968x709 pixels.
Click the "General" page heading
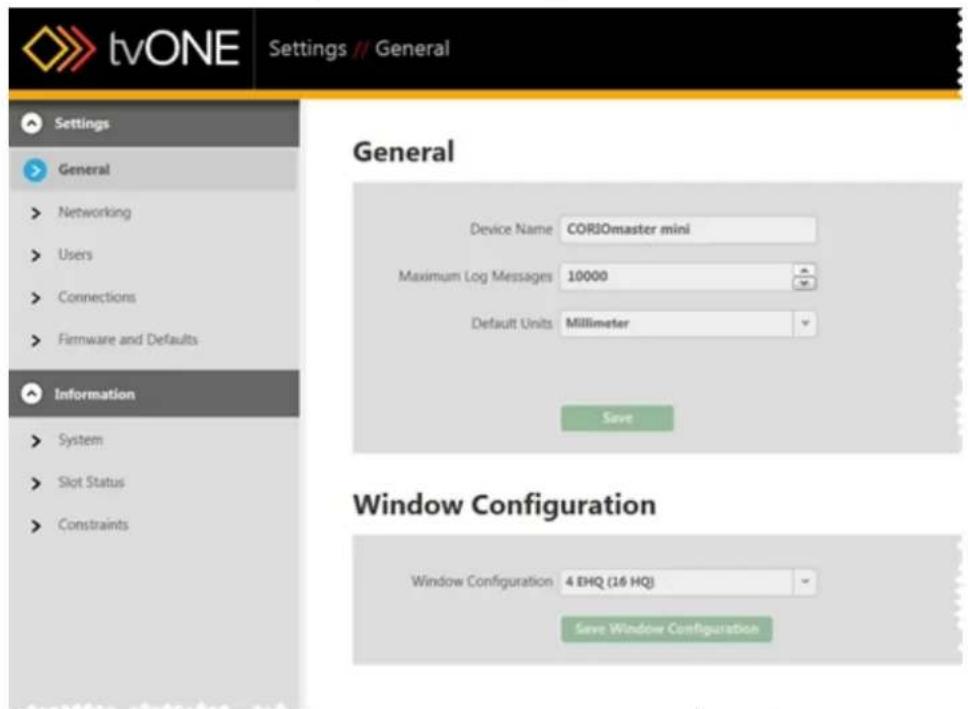pyautogui.click(x=404, y=152)
